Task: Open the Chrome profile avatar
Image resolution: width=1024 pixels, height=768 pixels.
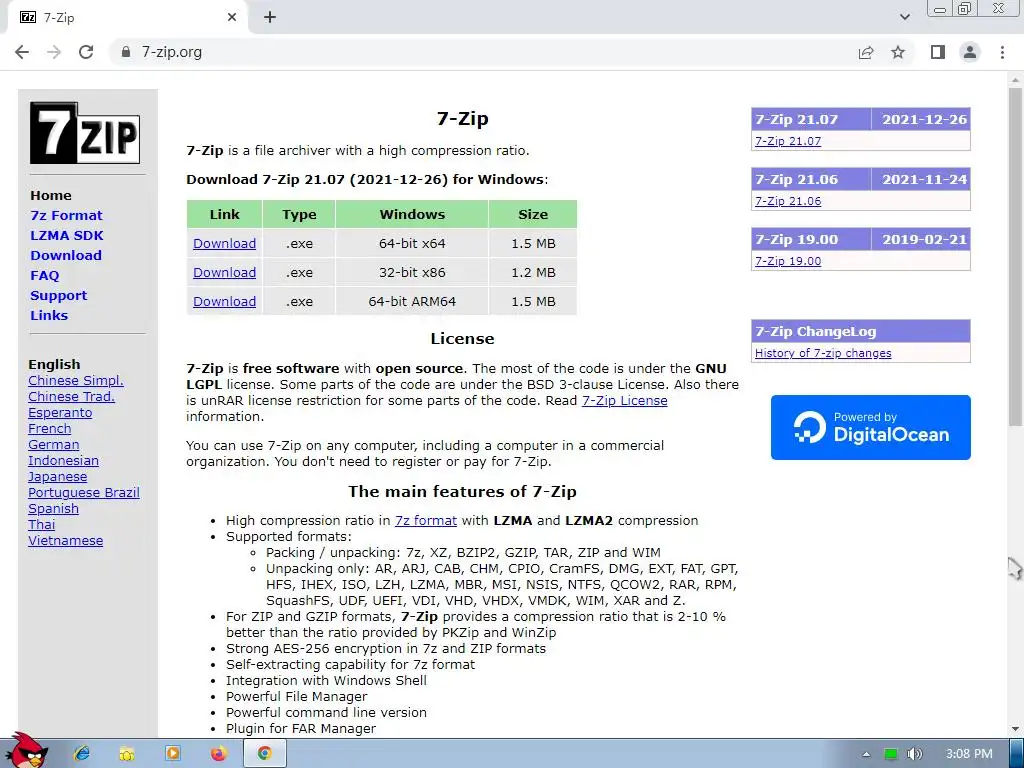Action: (970, 52)
